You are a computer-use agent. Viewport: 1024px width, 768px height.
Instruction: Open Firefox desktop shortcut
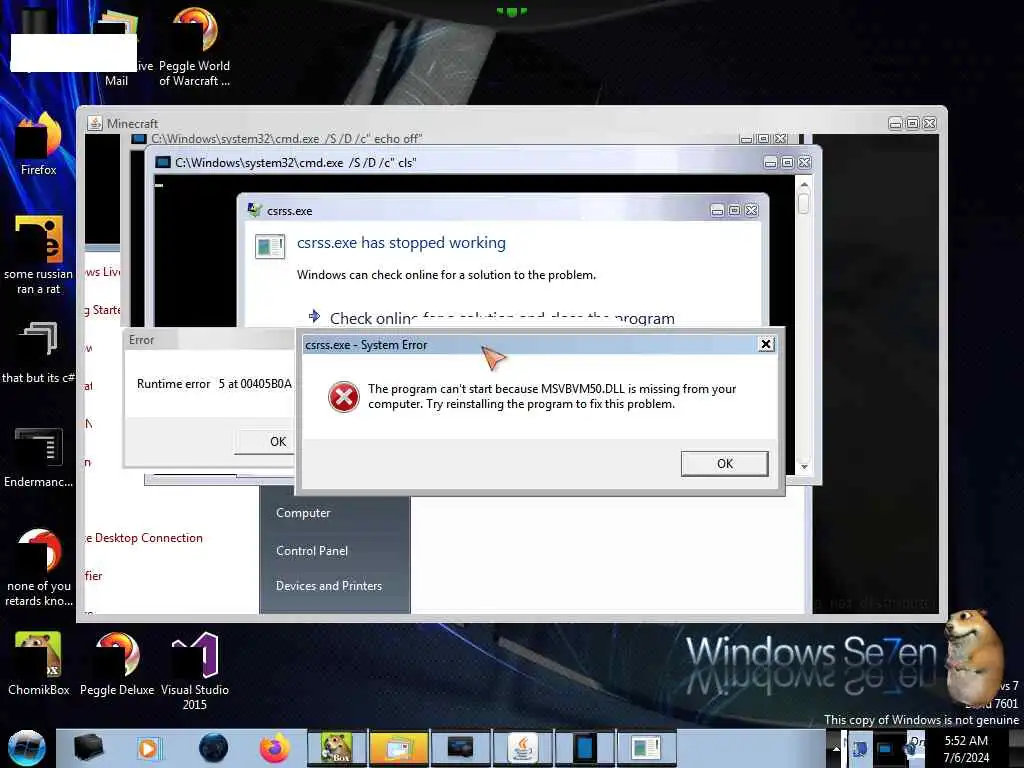coord(39,144)
